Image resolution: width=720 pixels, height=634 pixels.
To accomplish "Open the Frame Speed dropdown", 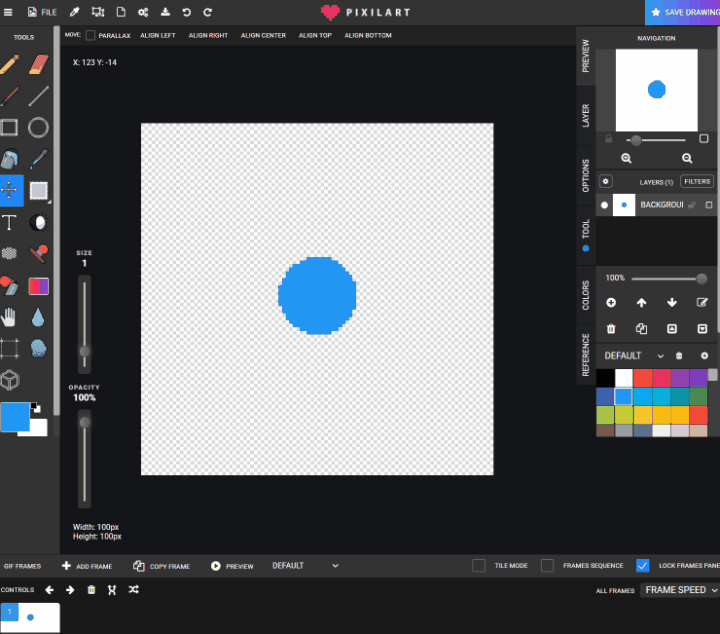I will coord(680,590).
